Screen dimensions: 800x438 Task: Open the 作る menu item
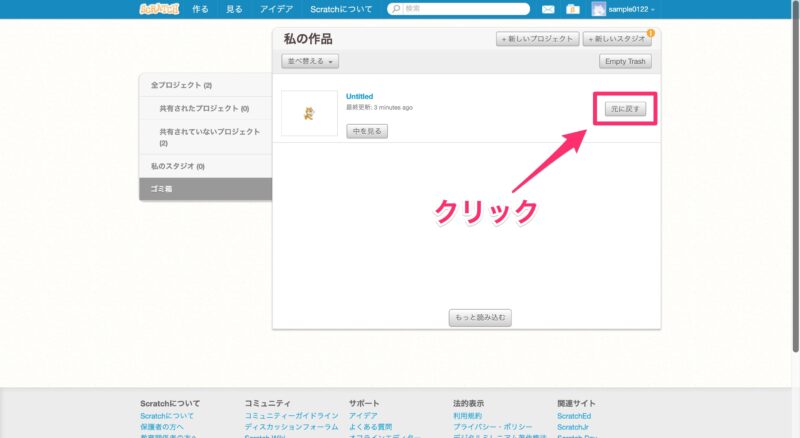point(200,9)
